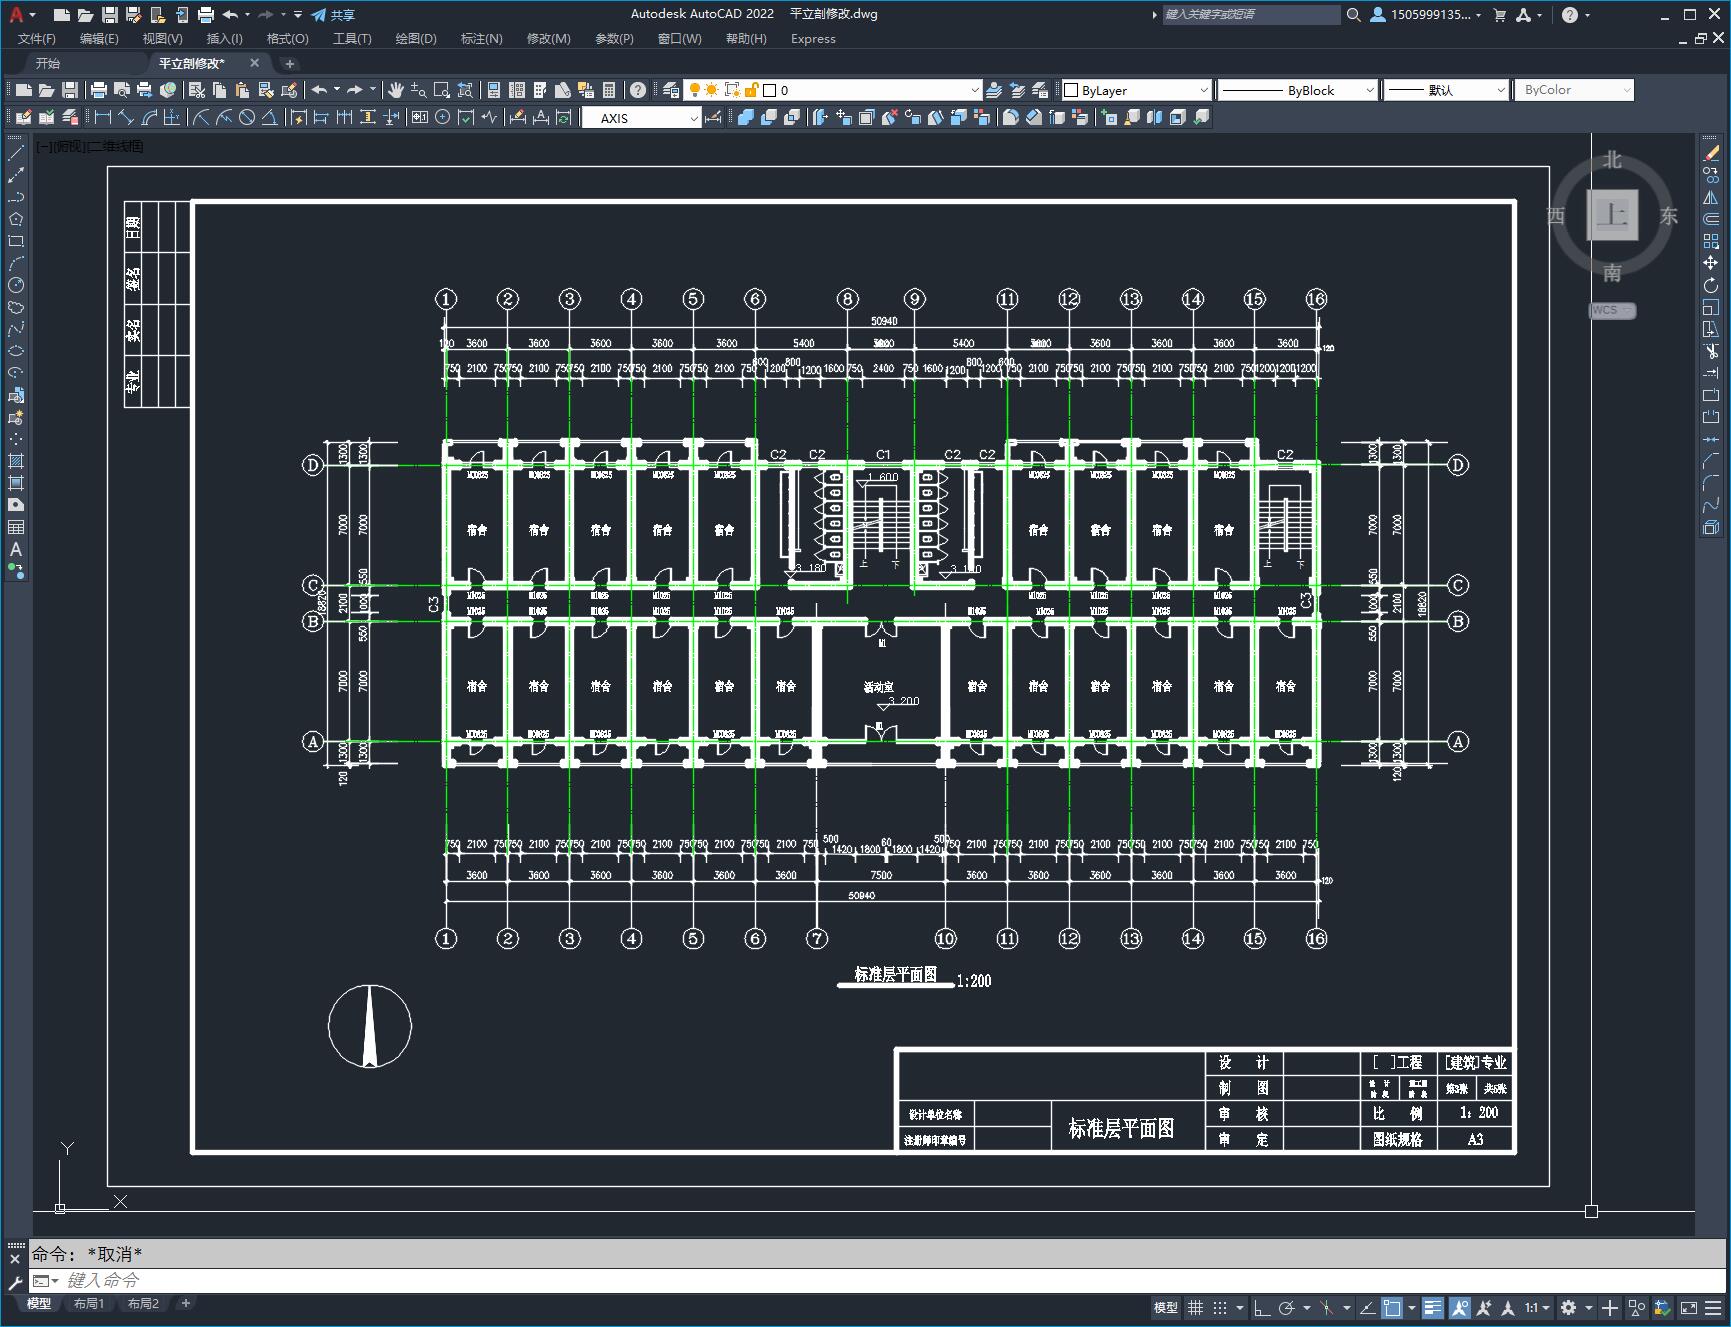The height and width of the screenshot is (1327, 1731).
Task: Click the Move tool in modify toolbar
Action: tap(1711, 263)
